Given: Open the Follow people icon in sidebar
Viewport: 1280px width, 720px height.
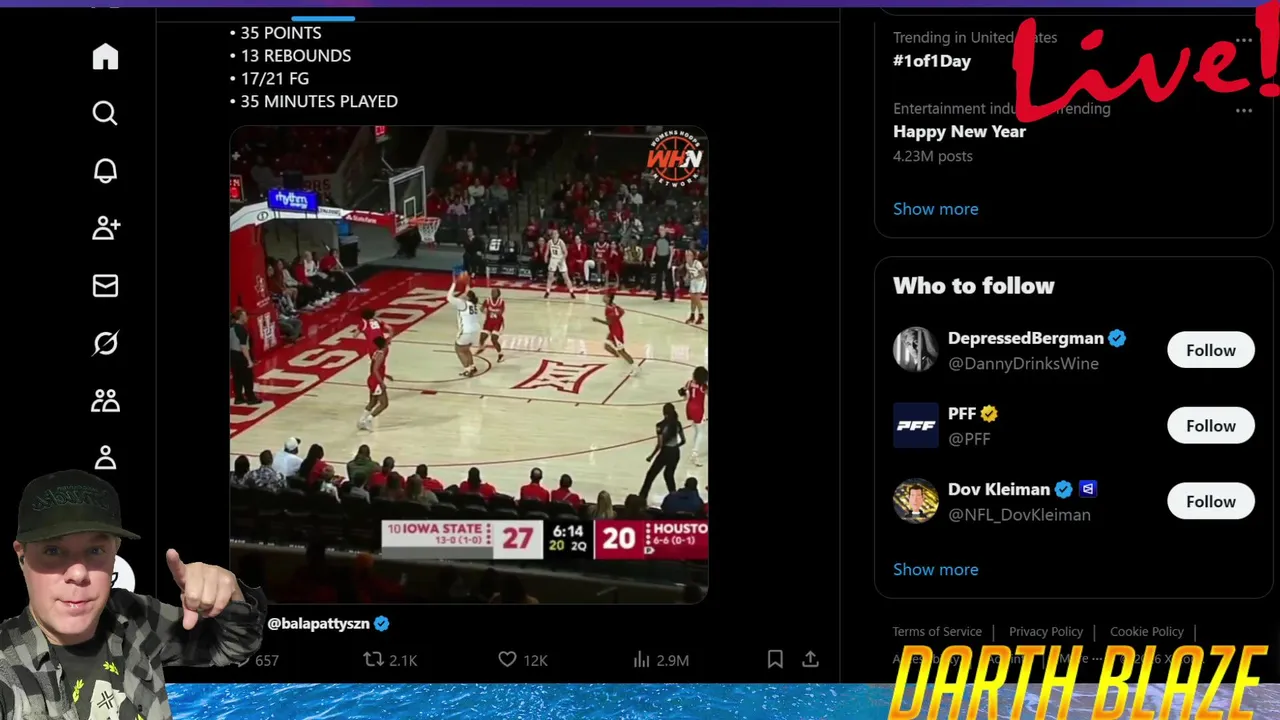Looking at the screenshot, I should point(105,228).
